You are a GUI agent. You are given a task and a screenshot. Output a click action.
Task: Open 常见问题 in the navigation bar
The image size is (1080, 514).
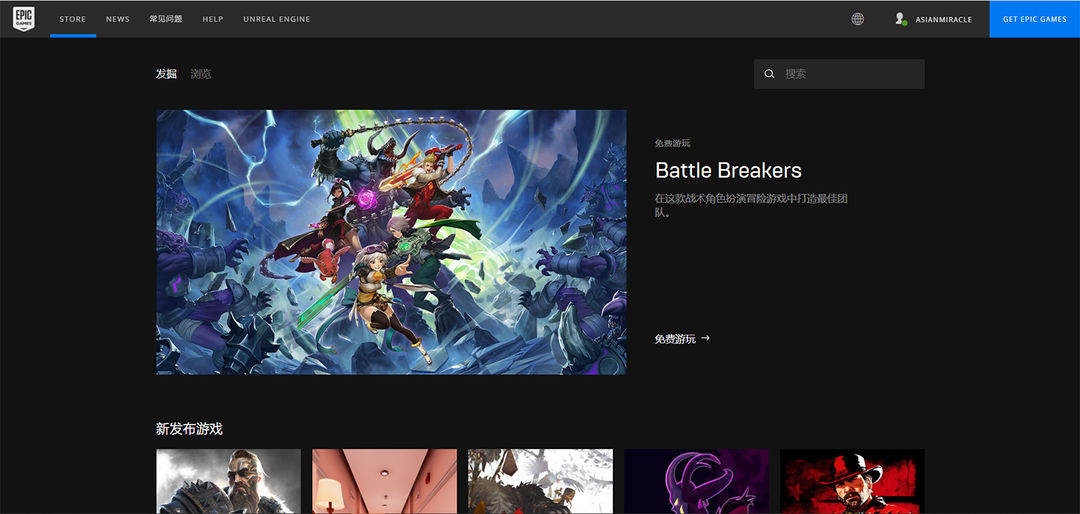pos(166,19)
